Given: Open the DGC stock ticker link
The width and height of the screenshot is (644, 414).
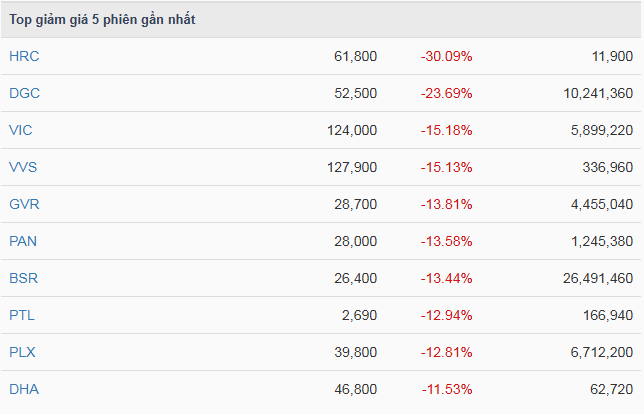Looking at the screenshot, I should pos(24,93).
